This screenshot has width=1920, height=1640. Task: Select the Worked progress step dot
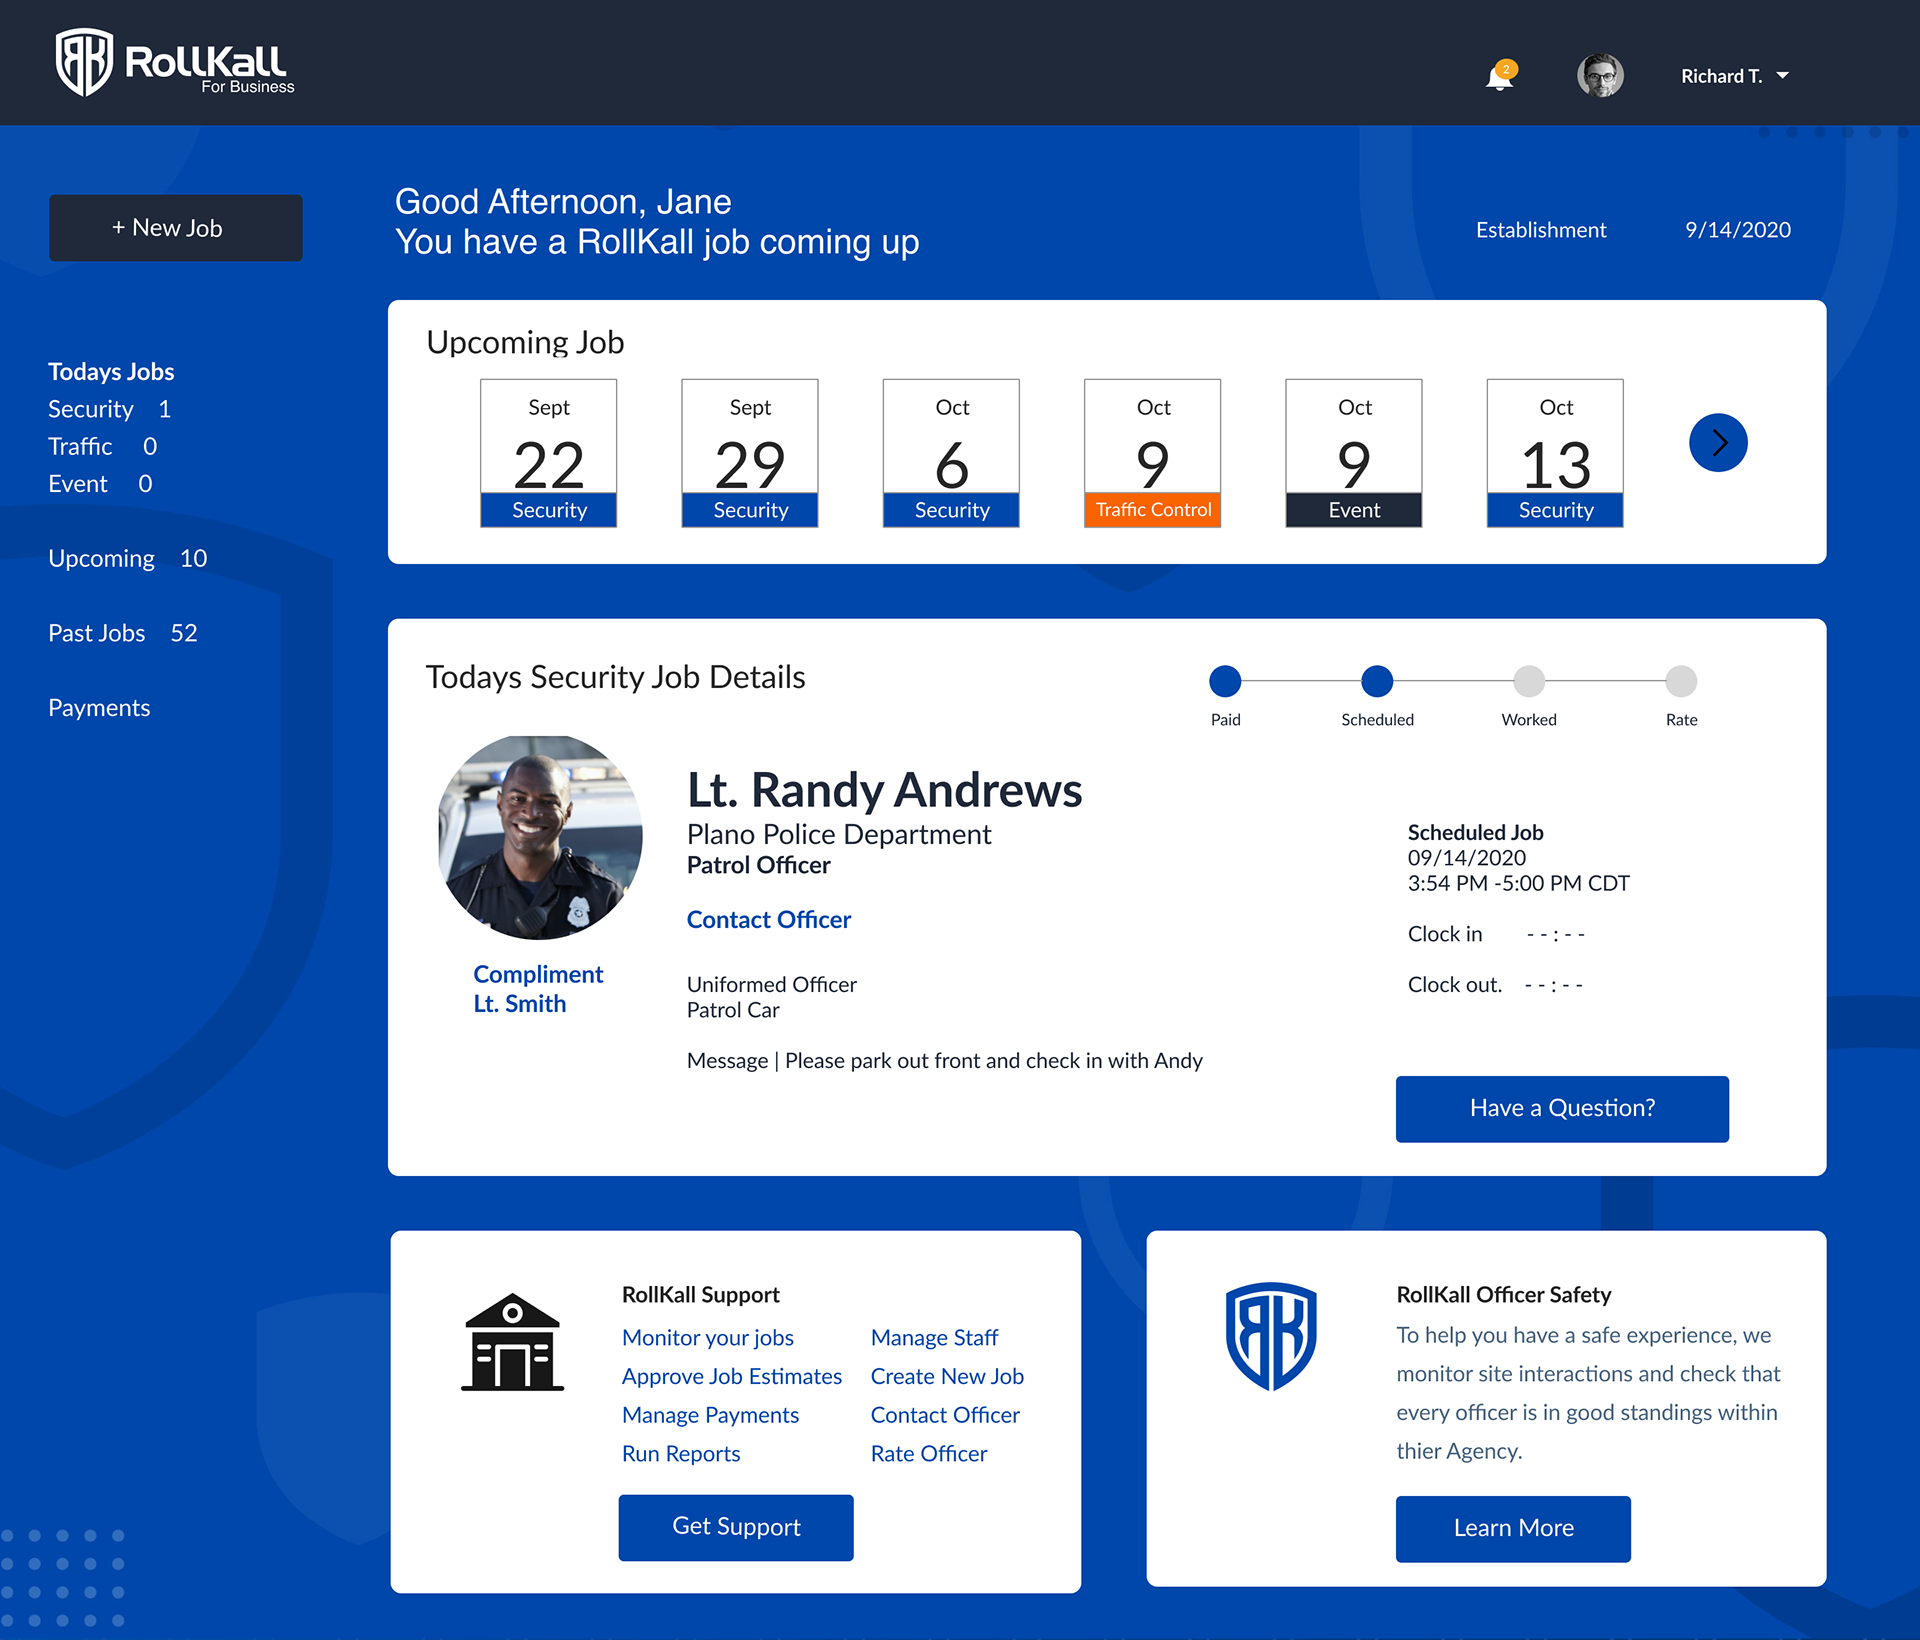(1528, 681)
